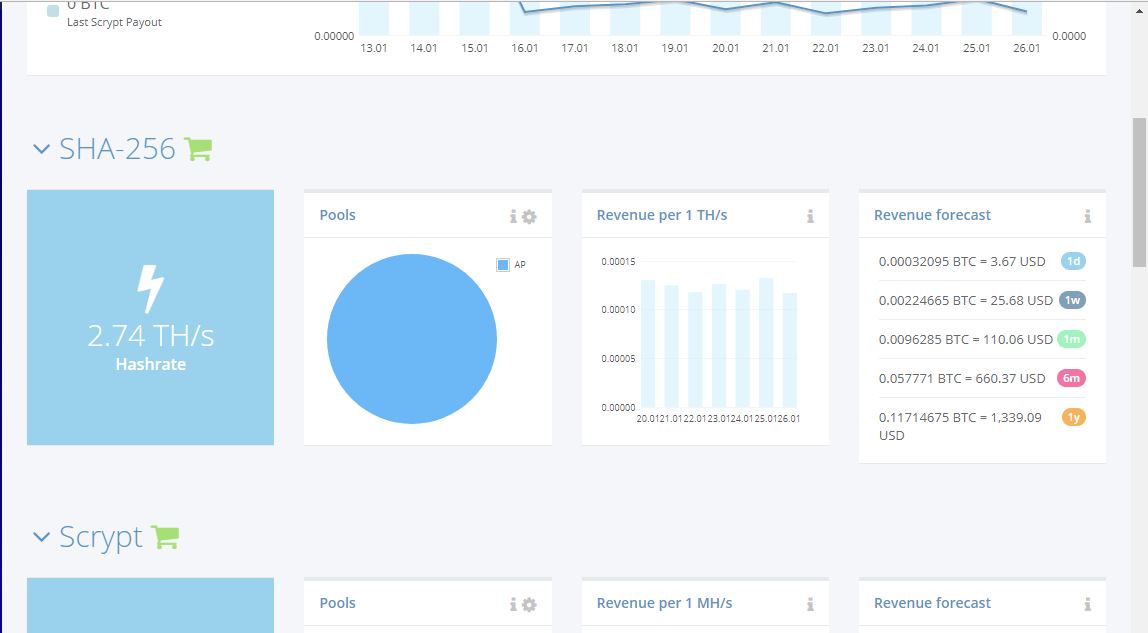The image size is (1148, 633).
Task: Click the lightning bolt hashrate icon
Action: pos(151,288)
